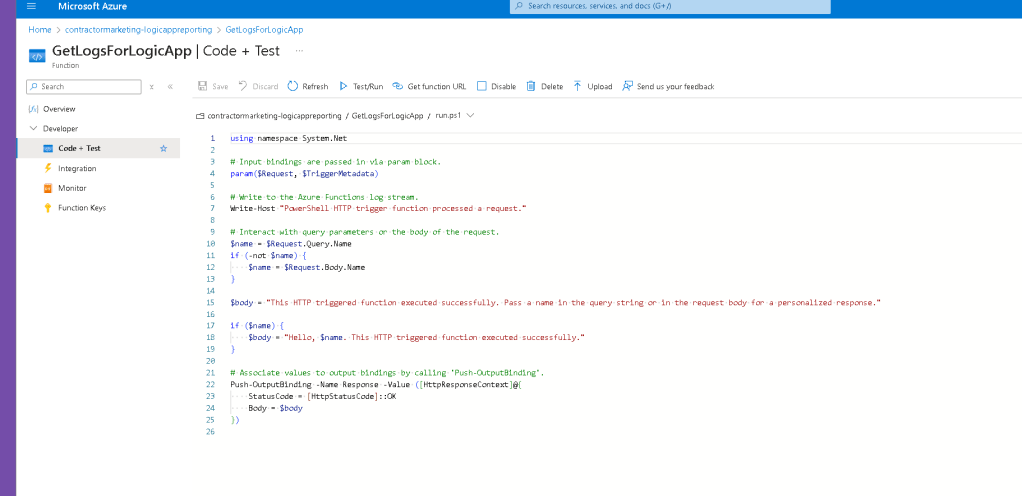This screenshot has height=496, width=1022.
Task: Open the Monitor menu item
Action: pyautogui.click(x=72, y=188)
